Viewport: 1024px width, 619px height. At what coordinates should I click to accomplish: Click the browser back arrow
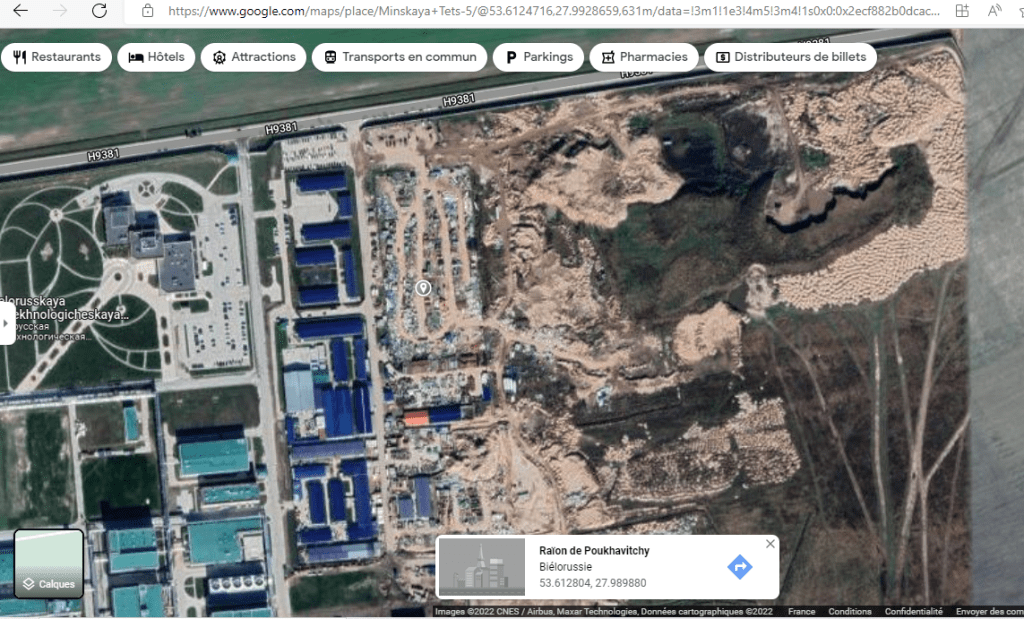(20, 11)
